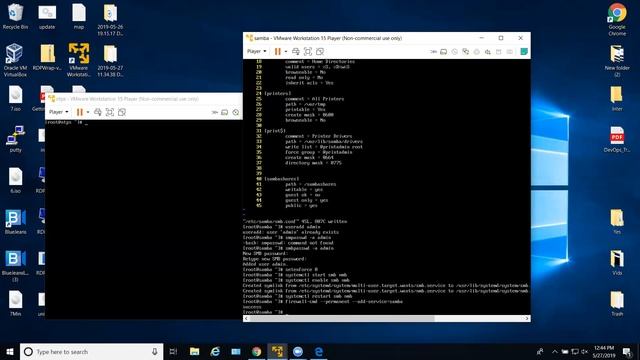Select the RDPWrap zip archive icon

coord(47,58)
